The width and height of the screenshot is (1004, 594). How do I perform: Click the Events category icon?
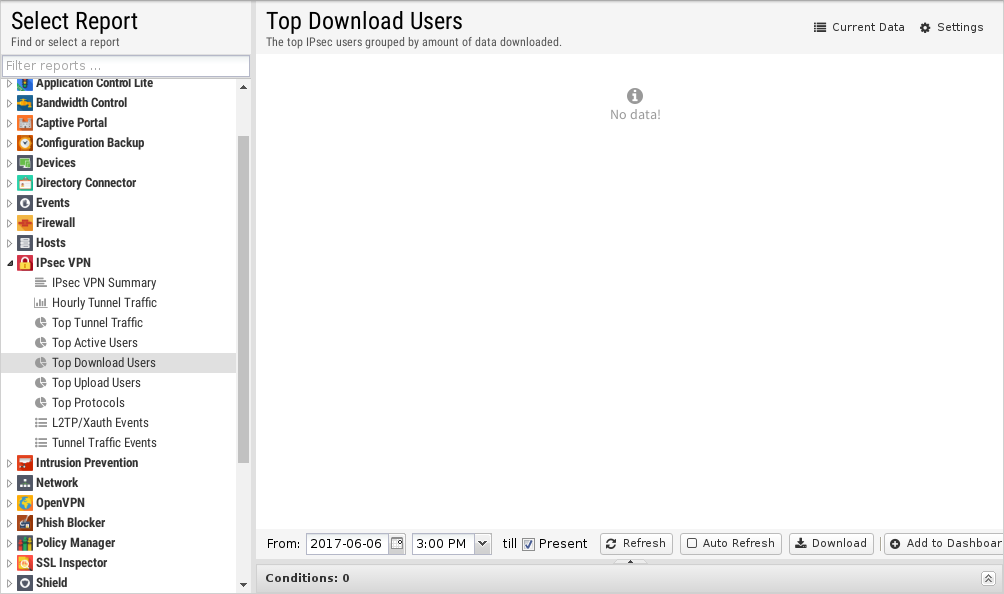[25, 203]
